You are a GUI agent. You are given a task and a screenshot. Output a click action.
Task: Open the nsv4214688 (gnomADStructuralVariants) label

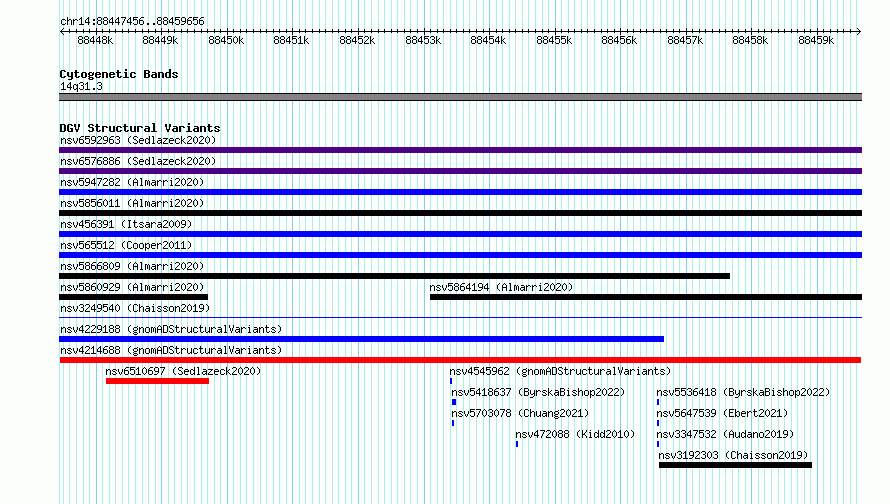171,350
